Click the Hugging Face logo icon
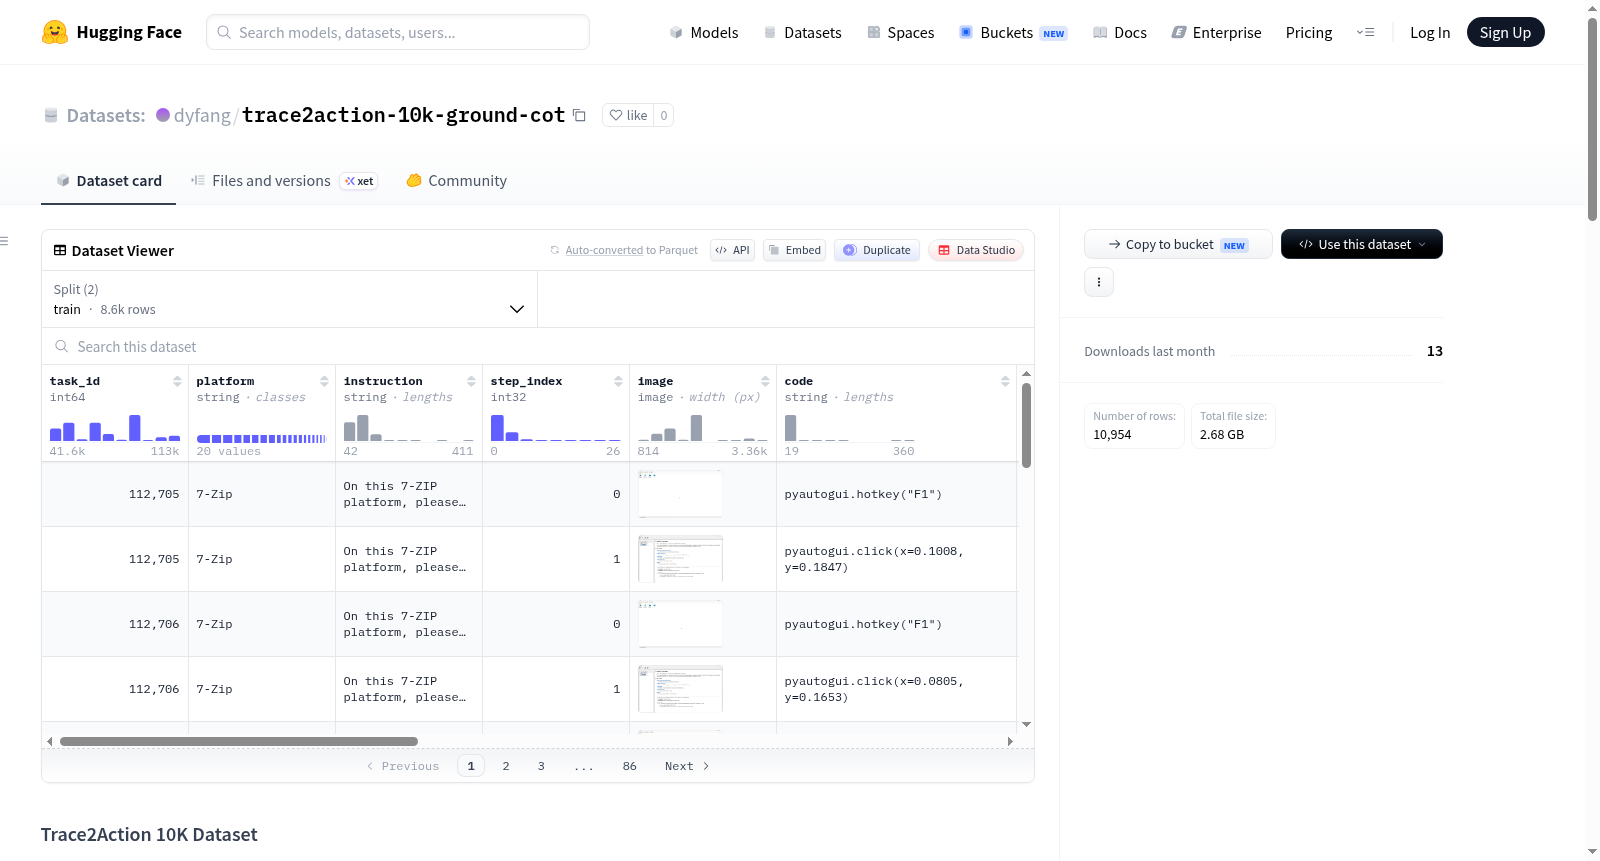This screenshot has width=1600, height=861. [55, 32]
